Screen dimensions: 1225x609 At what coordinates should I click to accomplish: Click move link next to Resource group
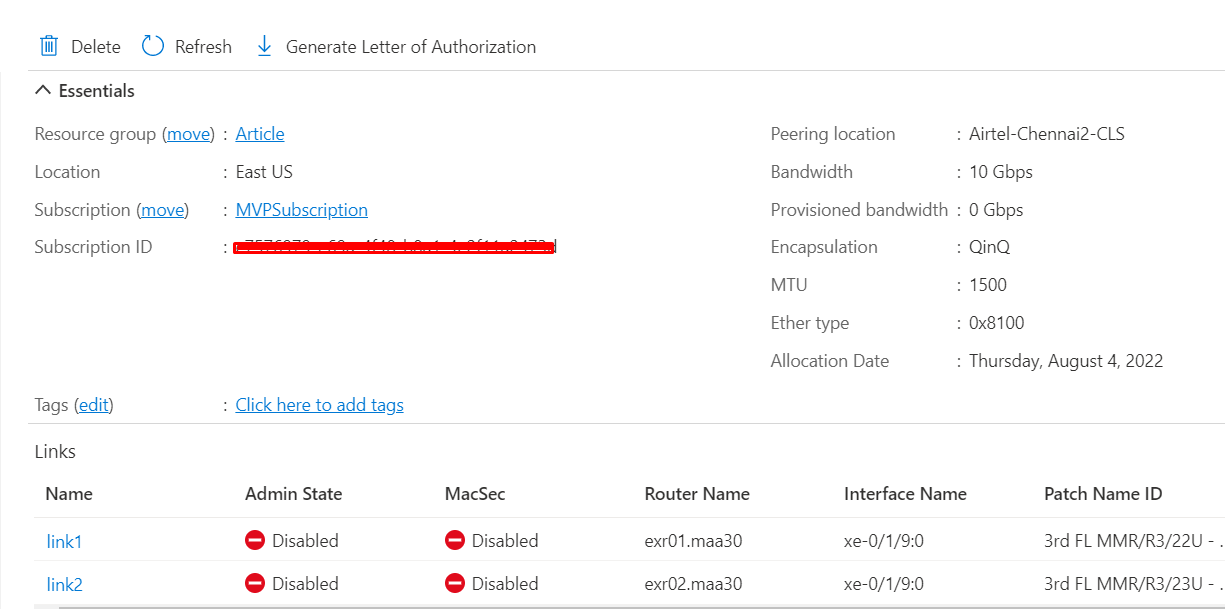(x=188, y=134)
